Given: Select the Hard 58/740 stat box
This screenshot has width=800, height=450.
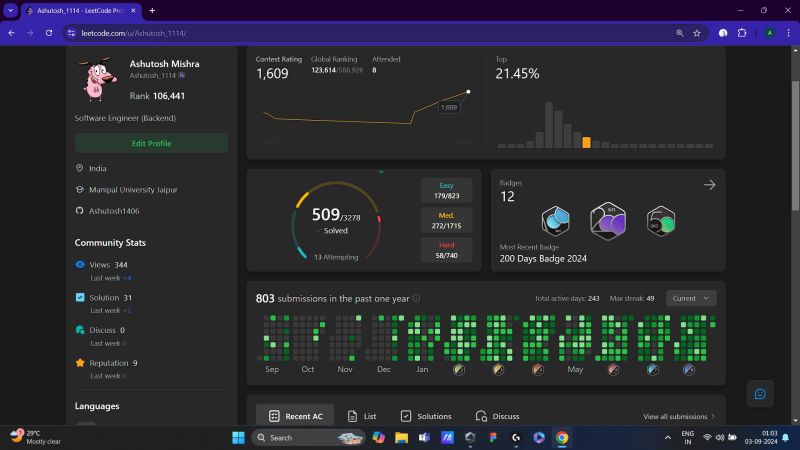Looking at the screenshot, I should [x=446, y=250].
